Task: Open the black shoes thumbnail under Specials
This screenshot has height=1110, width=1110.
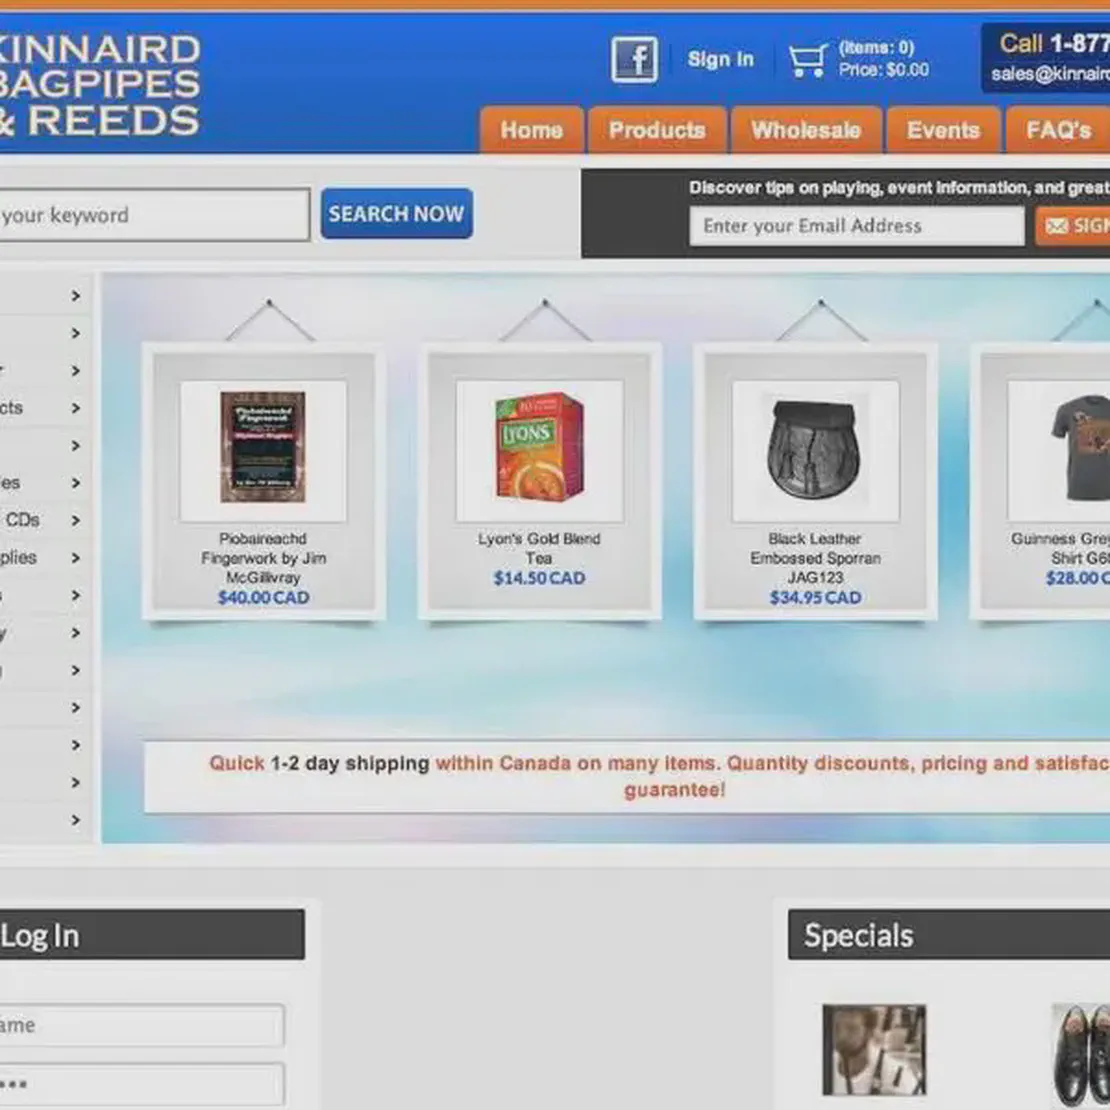Action: [x=1081, y=1054]
